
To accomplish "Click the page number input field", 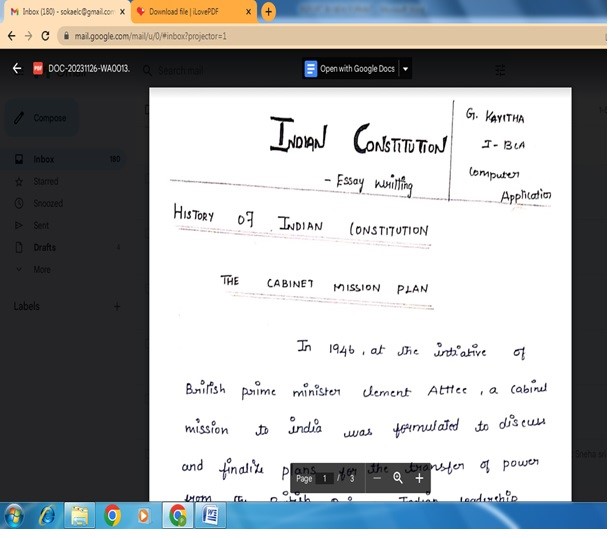I will coord(326,479).
